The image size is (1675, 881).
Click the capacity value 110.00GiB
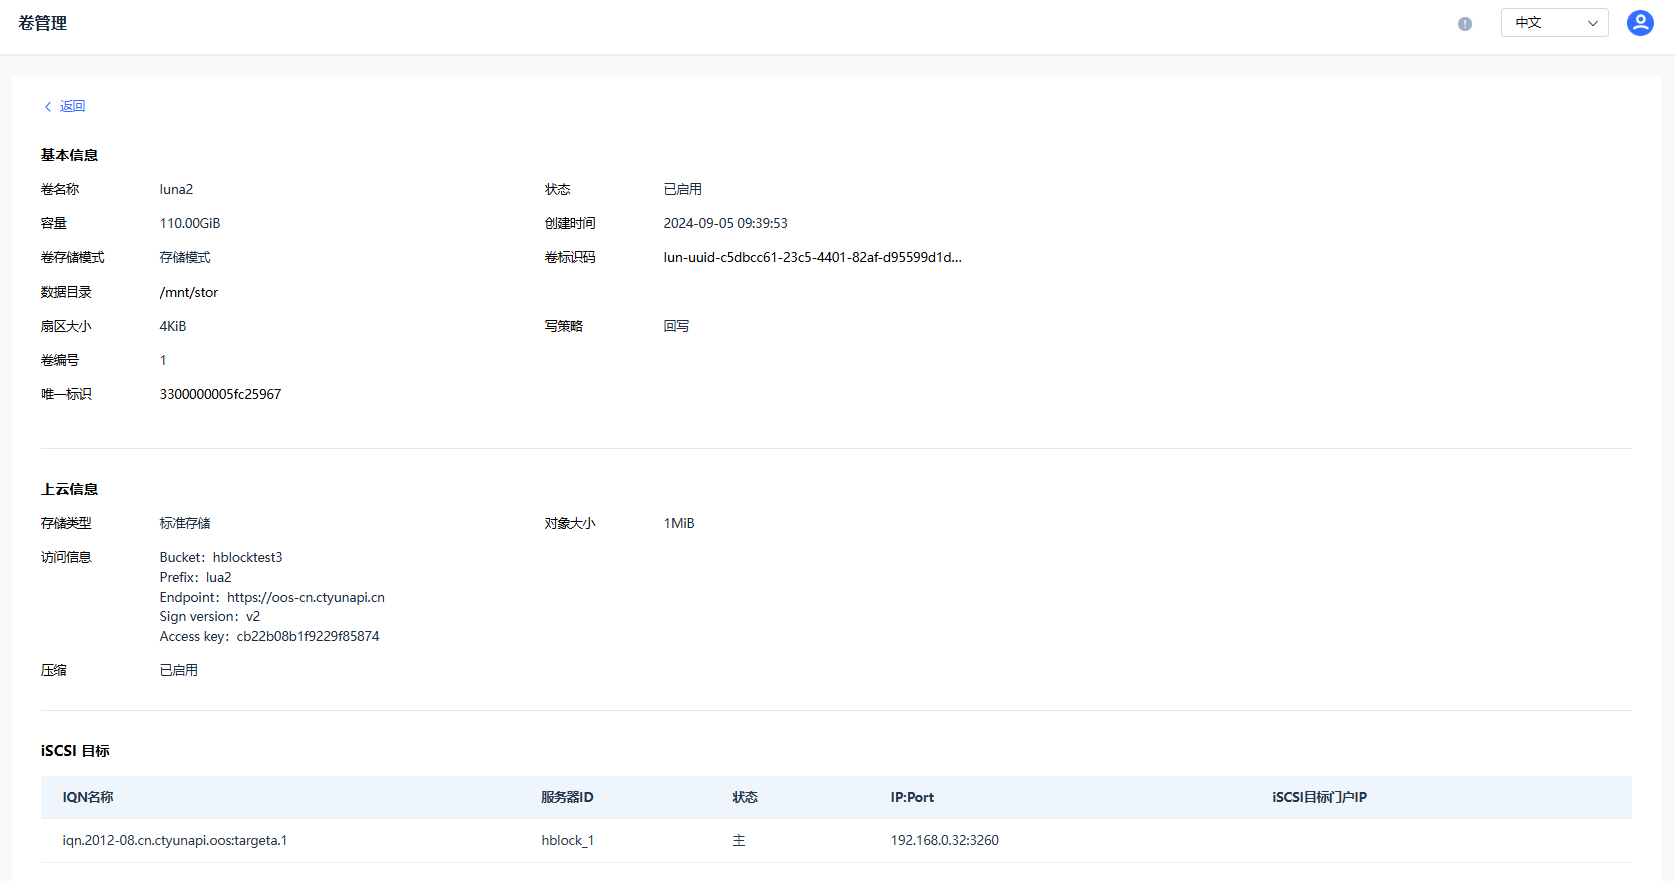tap(190, 223)
